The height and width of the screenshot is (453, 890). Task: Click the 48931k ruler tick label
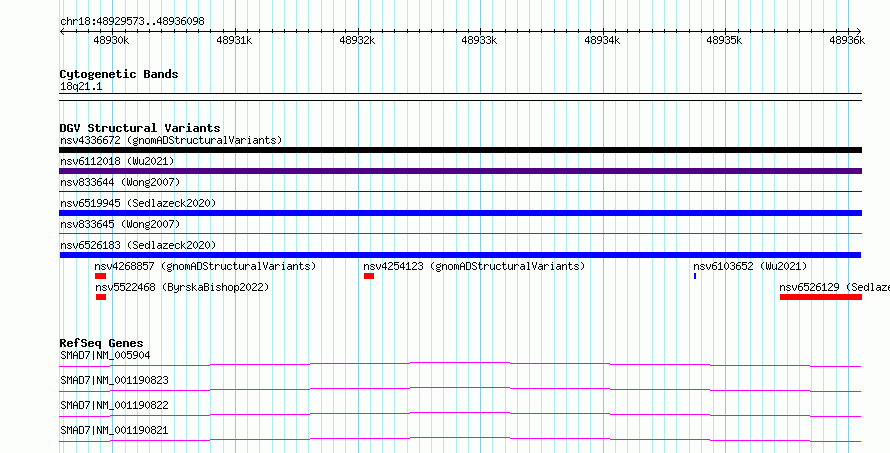tap(234, 40)
